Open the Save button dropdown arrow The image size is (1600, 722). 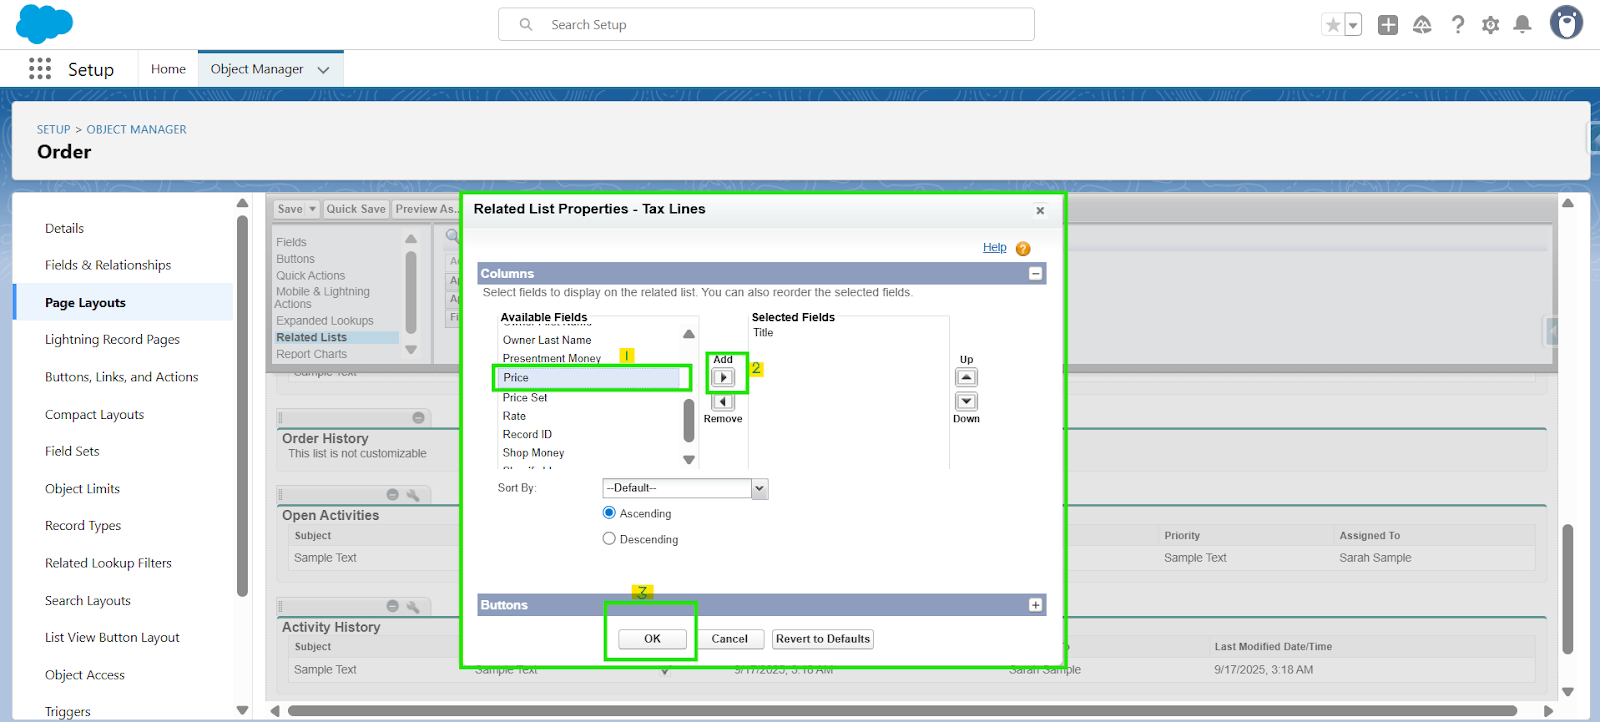313,209
